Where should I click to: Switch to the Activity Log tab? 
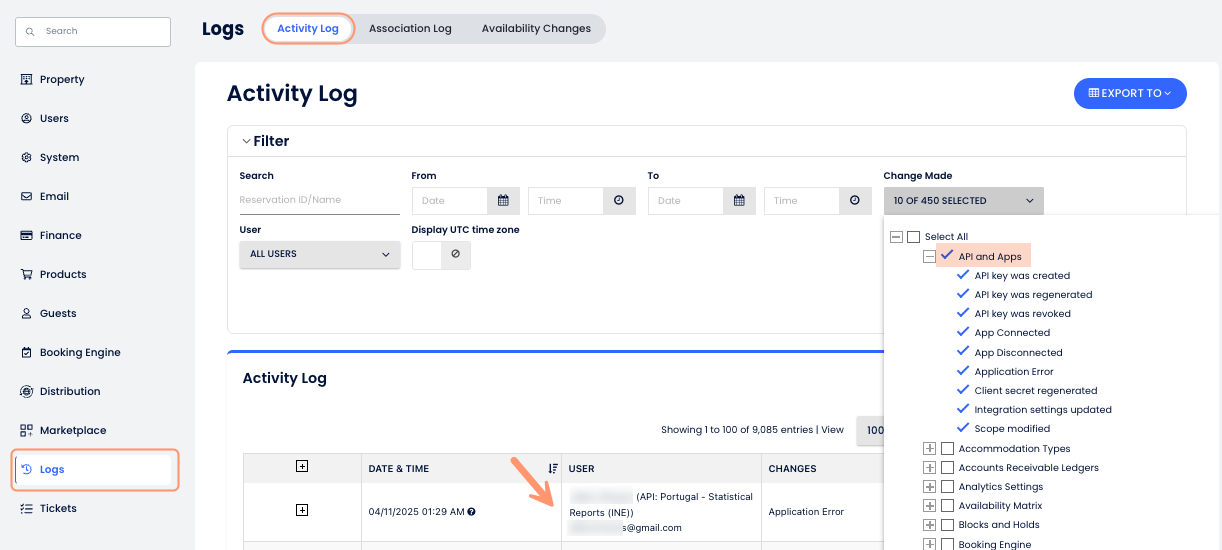pyautogui.click(x=308, y=28)
